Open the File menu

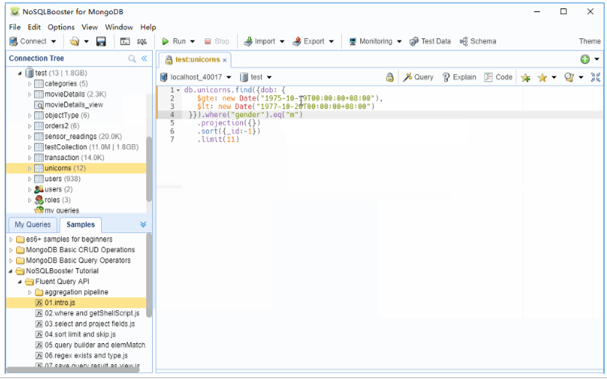15,27
